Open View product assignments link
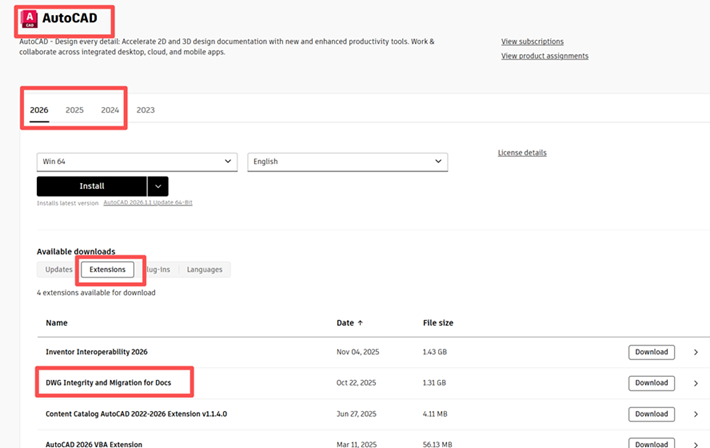This screenshot has height=448, width=710. coord(544,56)
